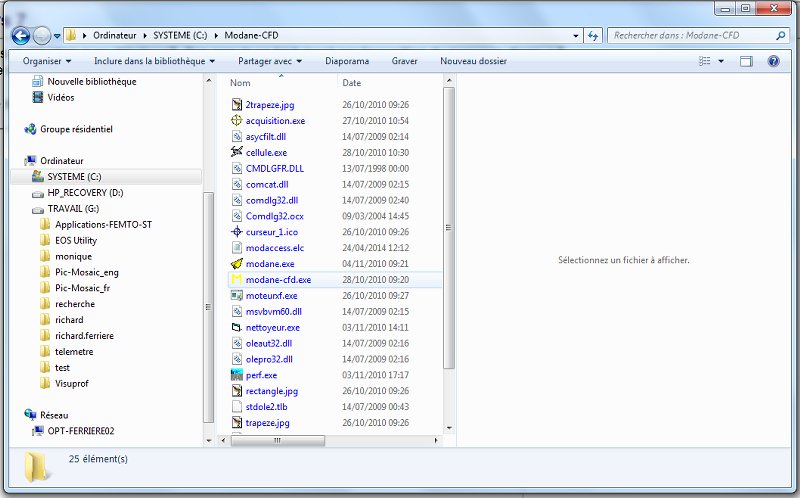800x498 pixels.
Task: Select the file name Comdlg32.ocx
Action: pyautogui.click(x=274, y=216)
